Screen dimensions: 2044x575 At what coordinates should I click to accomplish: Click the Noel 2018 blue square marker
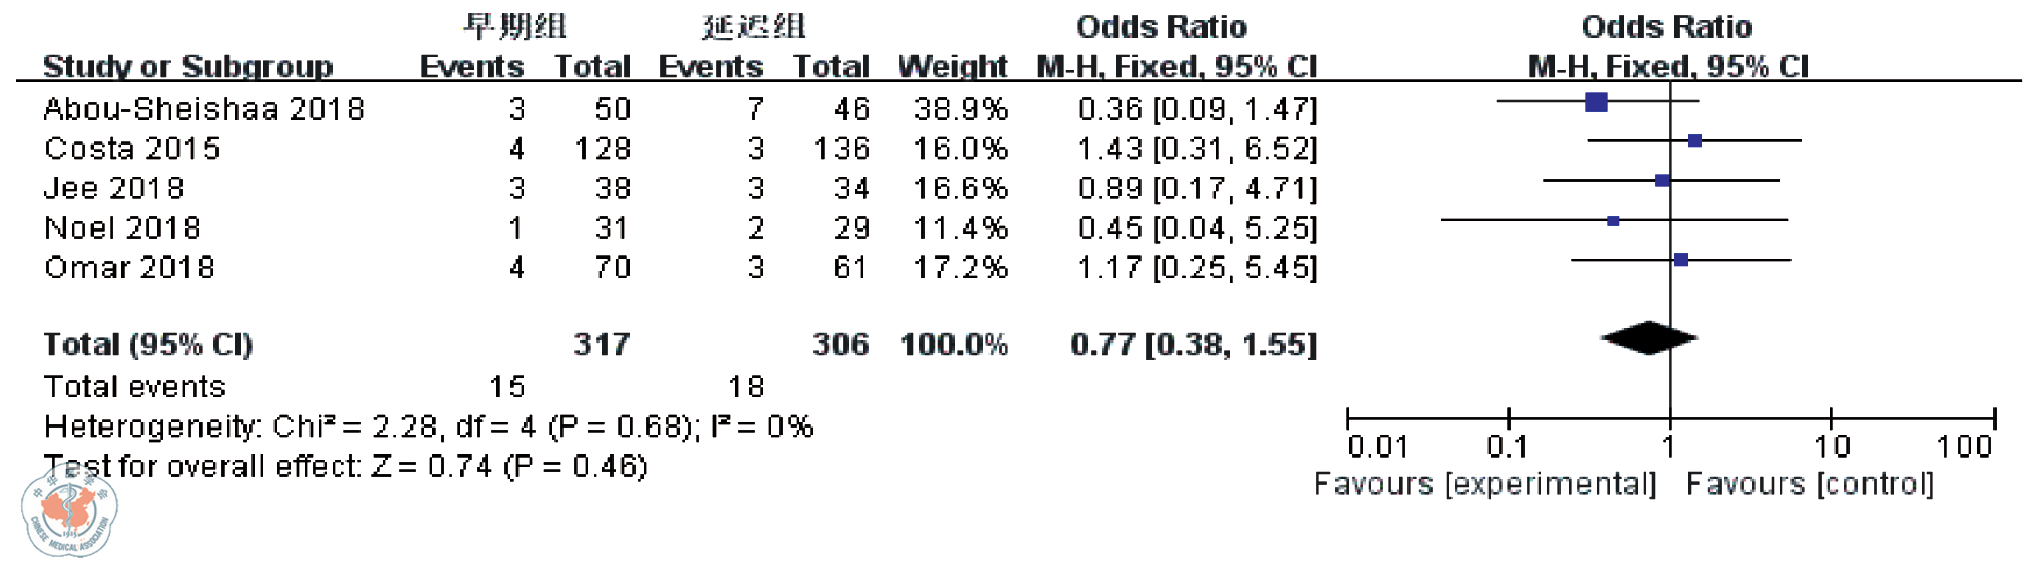click(x=1613, y=220)
